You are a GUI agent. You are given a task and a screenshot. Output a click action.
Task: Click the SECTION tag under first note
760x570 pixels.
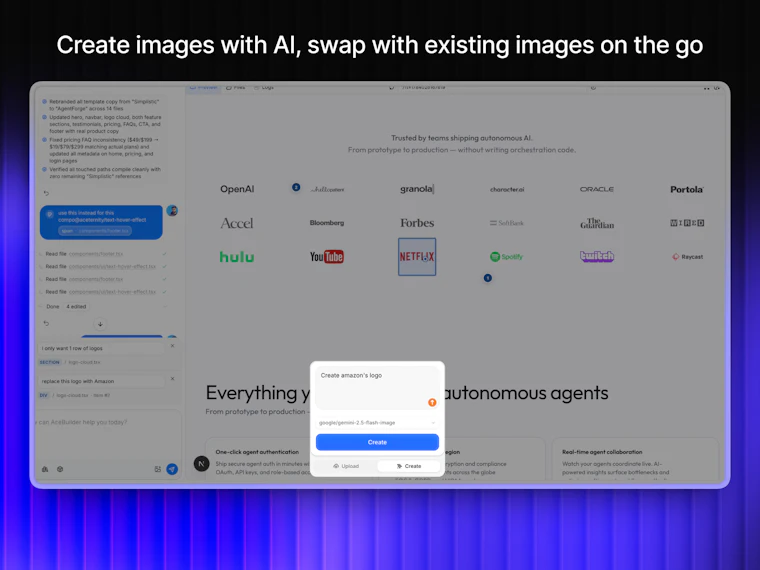pyautogui.click(x=49, y=363)
